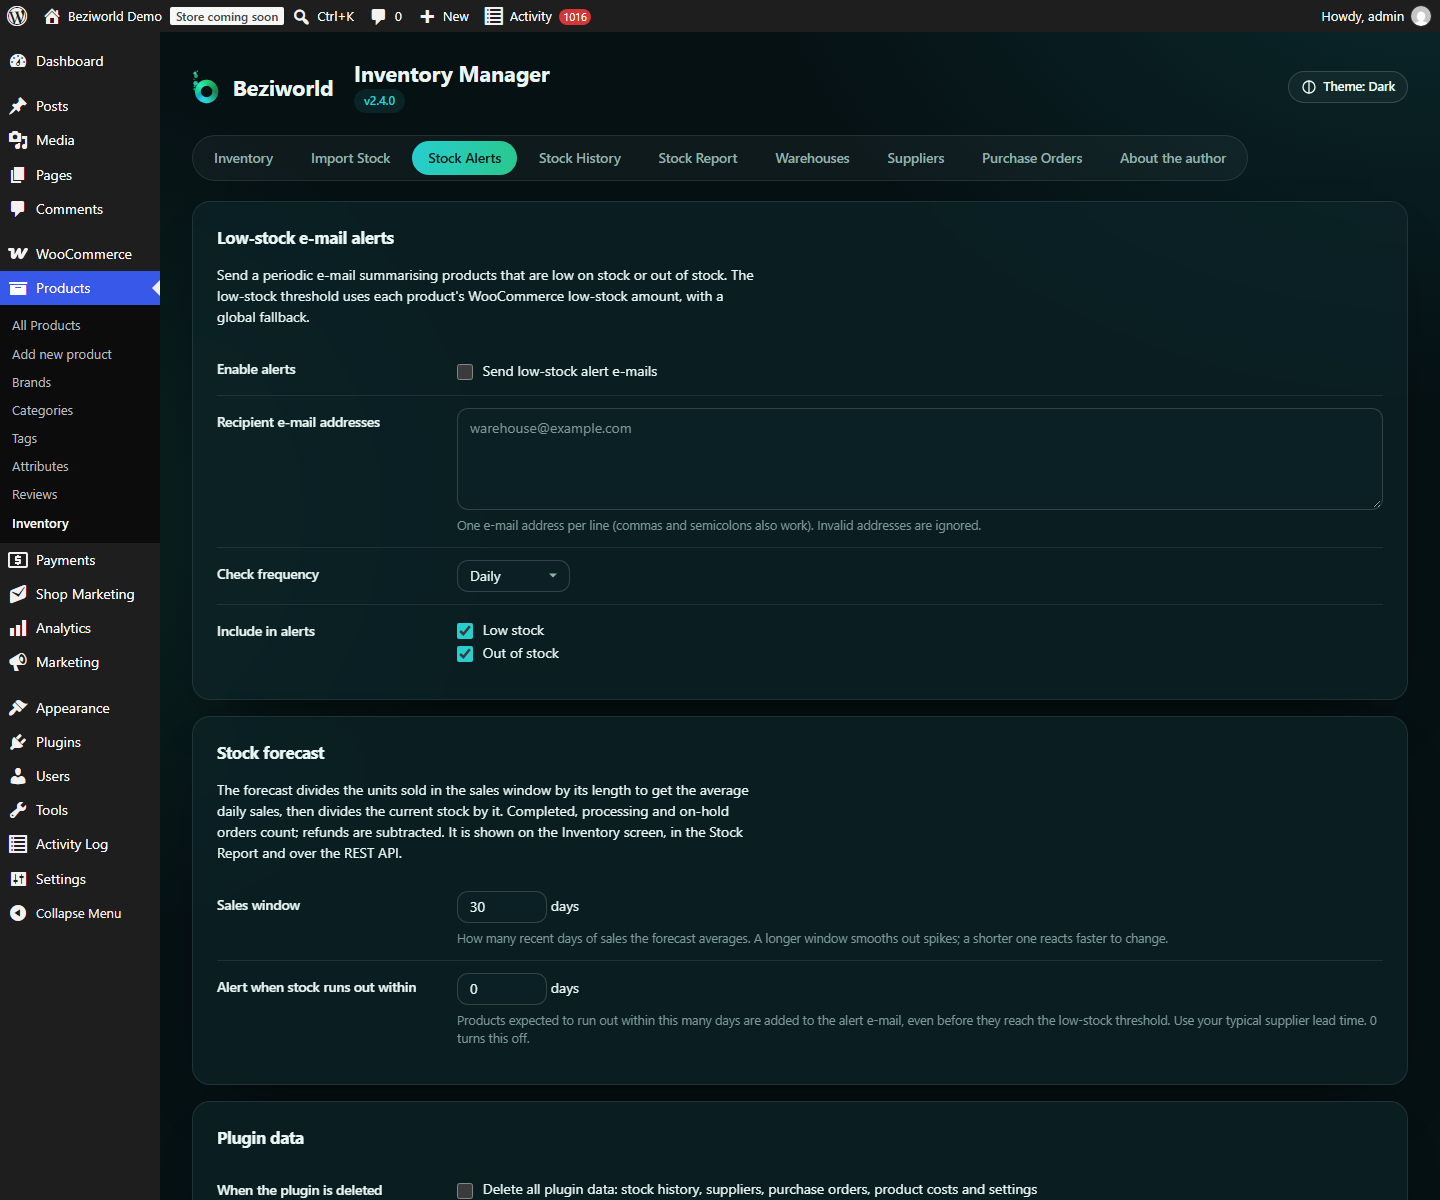Open the Suppliers tab
The height and width of the screenshot is (1200, 1440).
tap(916, 158)
